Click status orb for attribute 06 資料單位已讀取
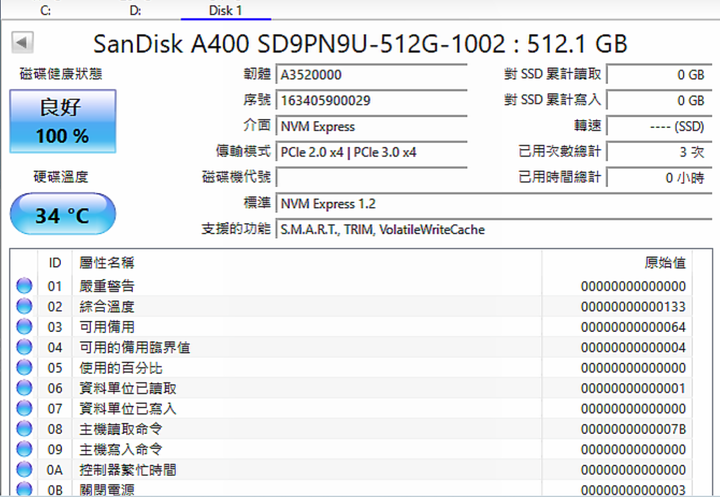This screenshot has height=497, width=720. coord(24,388)
